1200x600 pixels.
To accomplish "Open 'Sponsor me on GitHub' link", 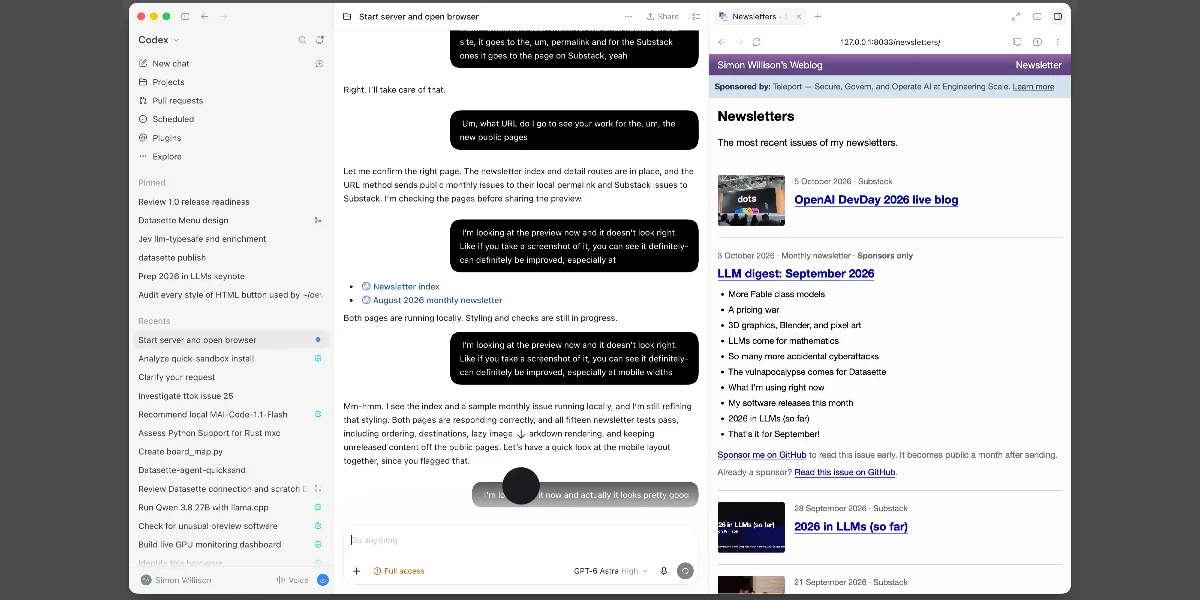I will 762,455.
